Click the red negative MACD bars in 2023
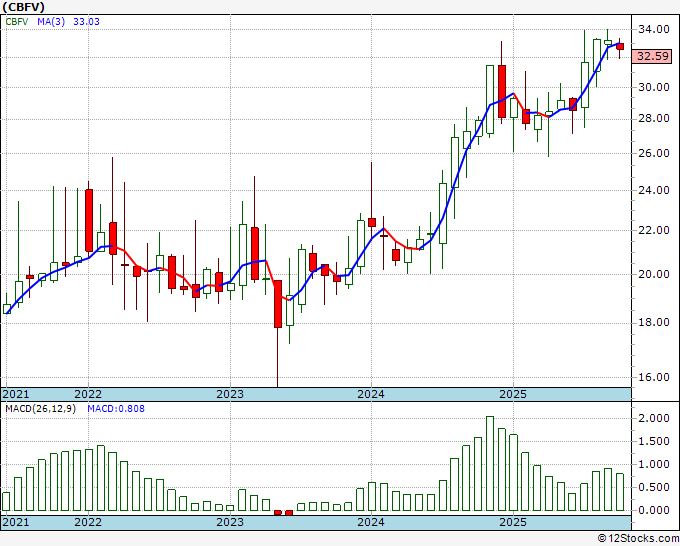 [283, 512]
